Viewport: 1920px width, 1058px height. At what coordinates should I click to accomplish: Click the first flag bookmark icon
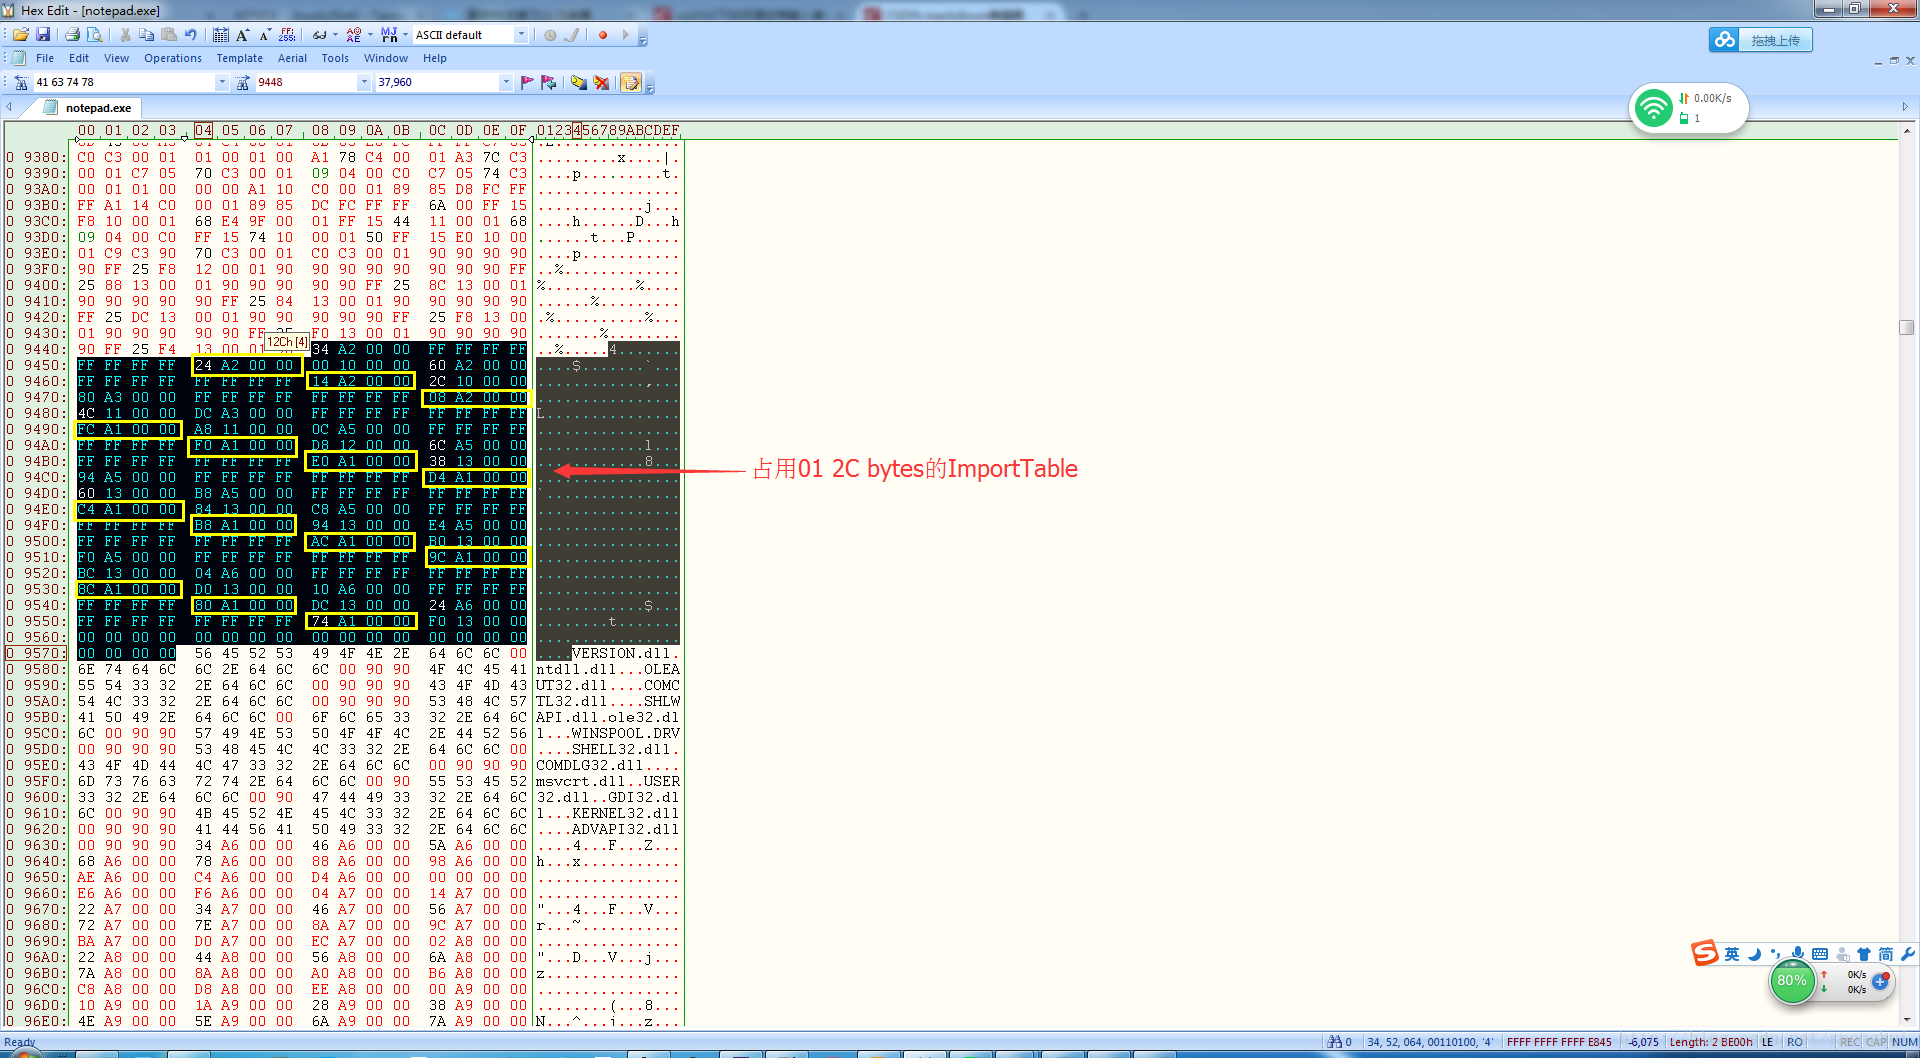(x=527, y=82)
